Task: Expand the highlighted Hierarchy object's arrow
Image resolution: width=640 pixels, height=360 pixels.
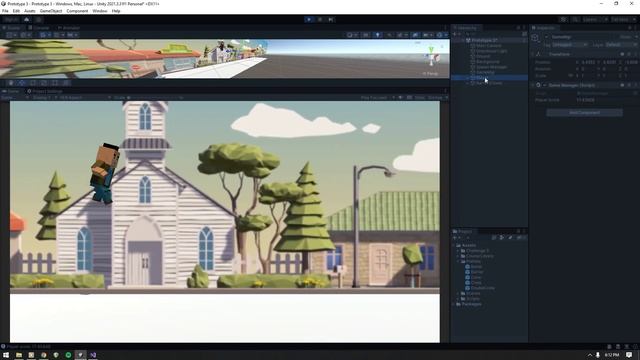Action: pyautogui.click(x=468, y=78)
